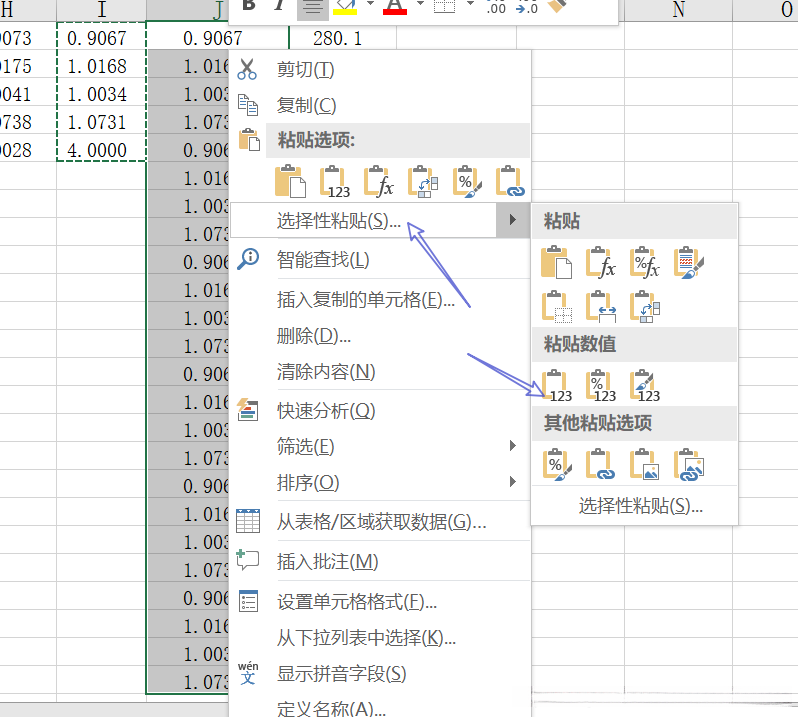Click the wén phonetic field icon
The image size is (798, 717).
pyautogui.click(x=248, y=673)
